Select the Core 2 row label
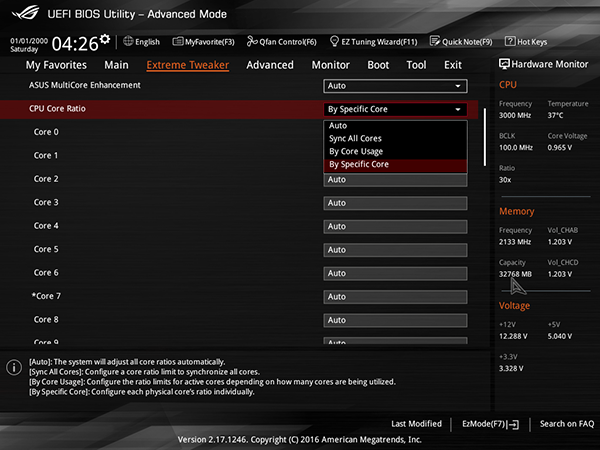 (46, 179)
